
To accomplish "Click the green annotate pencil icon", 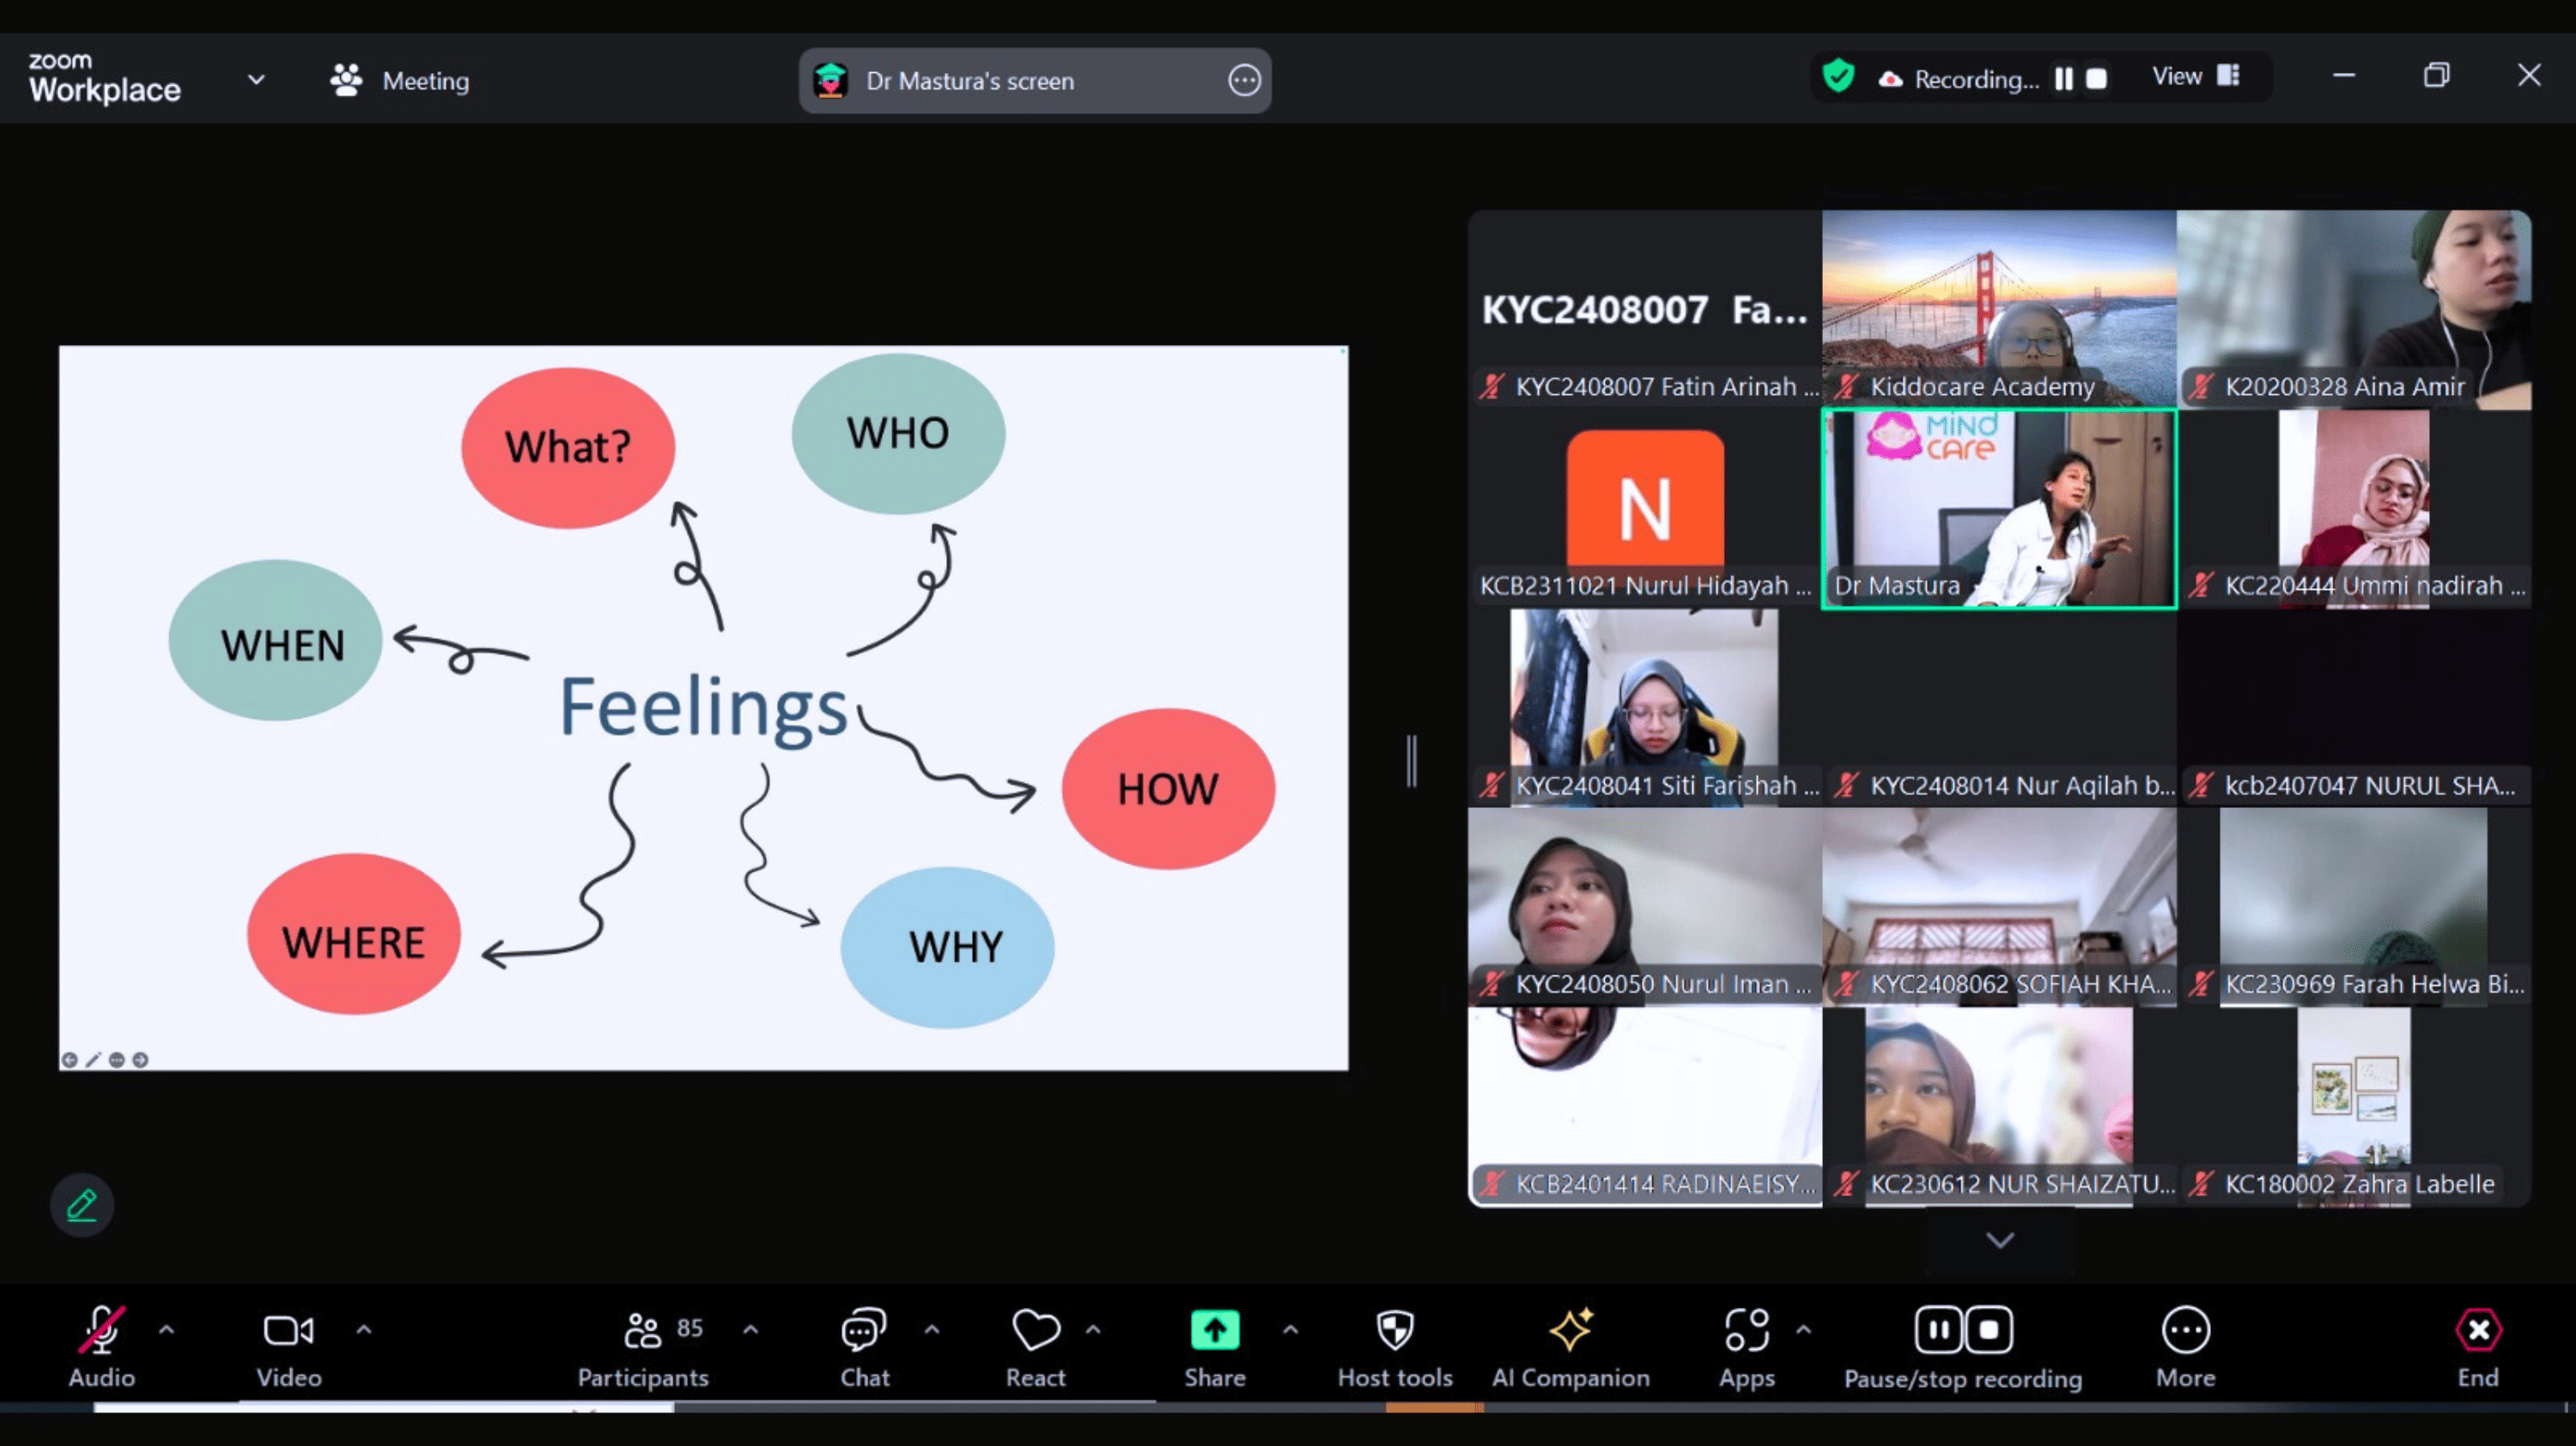I will pos(82,1204).
